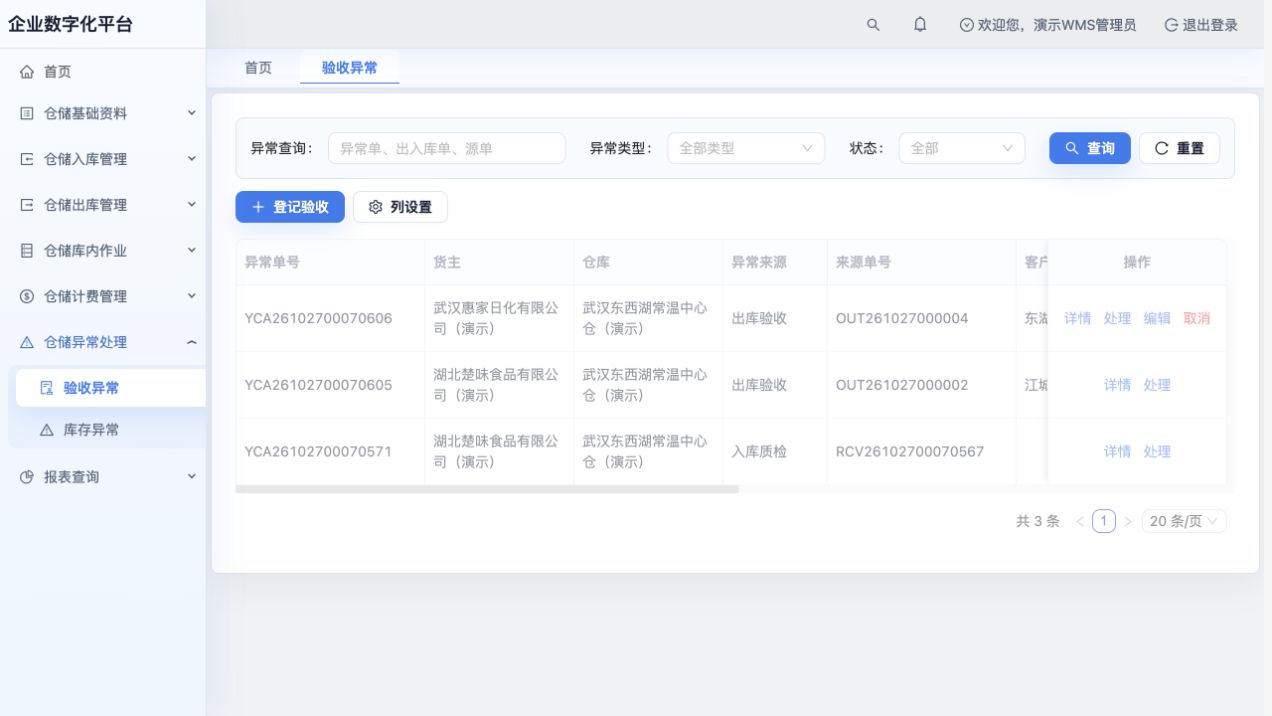Click the user icon beside 欢迎您
This screenshot has height=716, width=1272.
[x=966, y=25]
